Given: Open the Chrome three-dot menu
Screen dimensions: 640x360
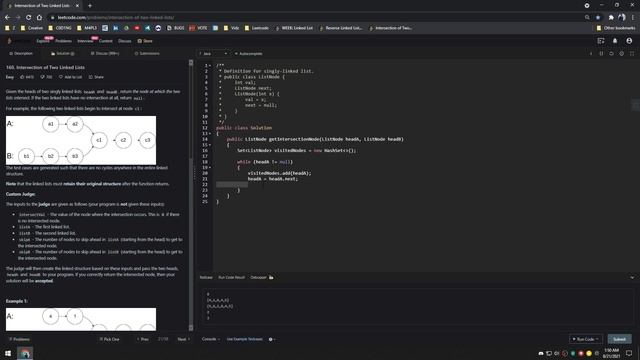Looking at the screenshot, I should coord(633,18).
